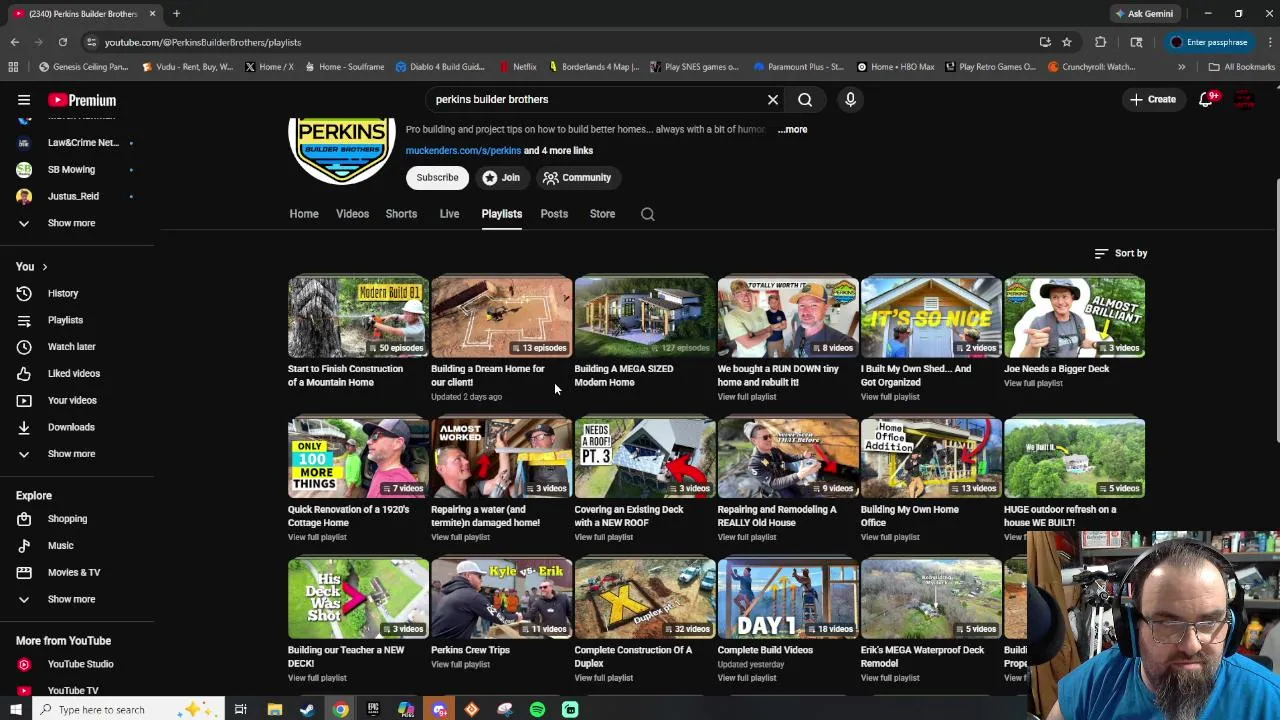Subscribe to Perkins Builder Brothers
This screenshot has width=1280, height=720.
point(437,178)
